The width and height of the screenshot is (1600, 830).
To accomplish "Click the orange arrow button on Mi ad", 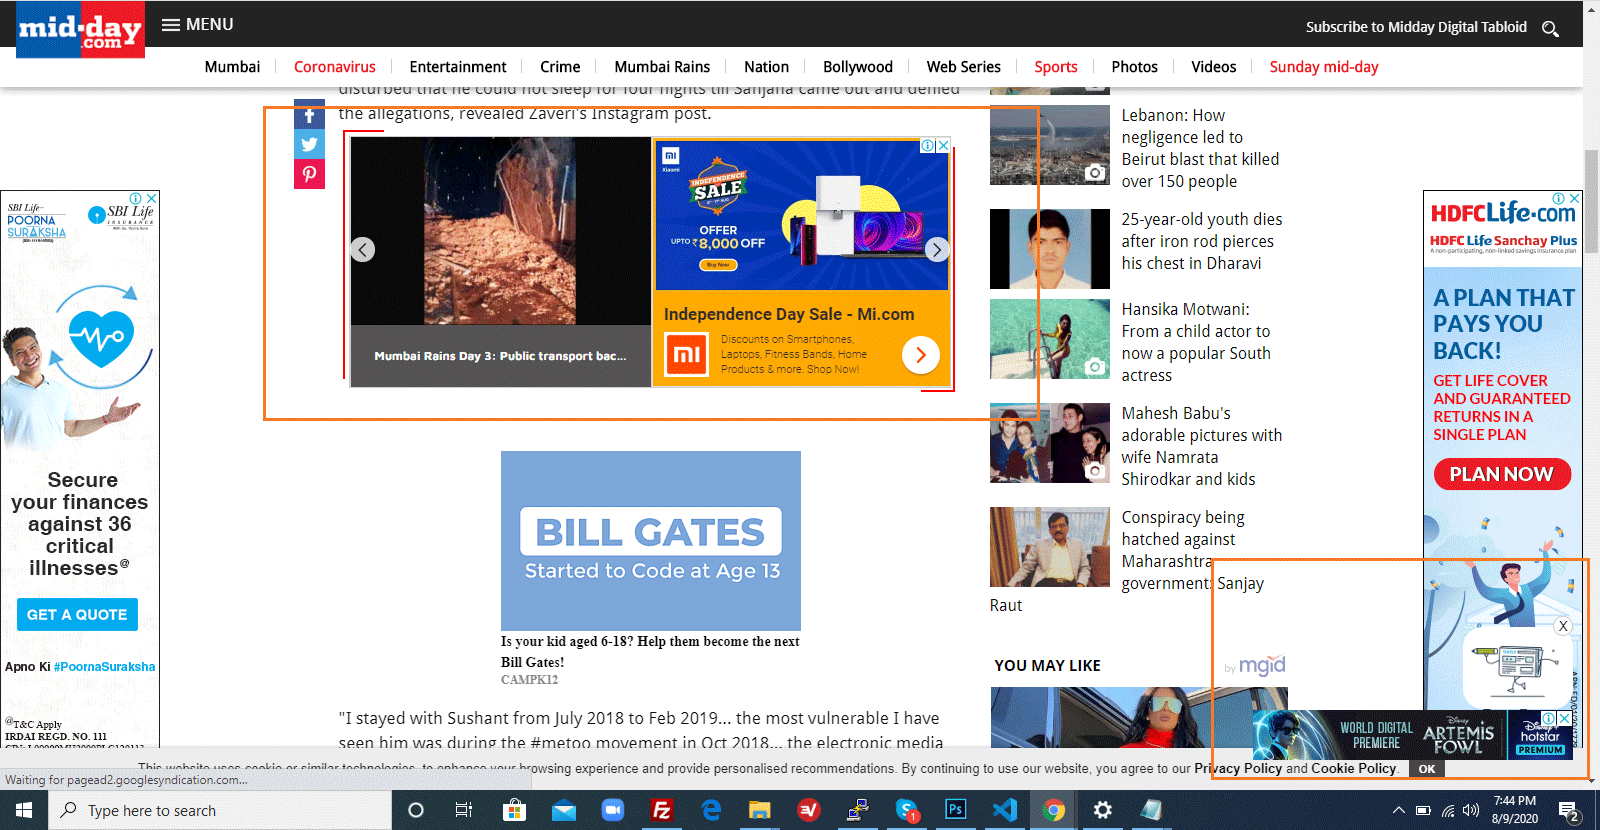I will tap(920, 355).
